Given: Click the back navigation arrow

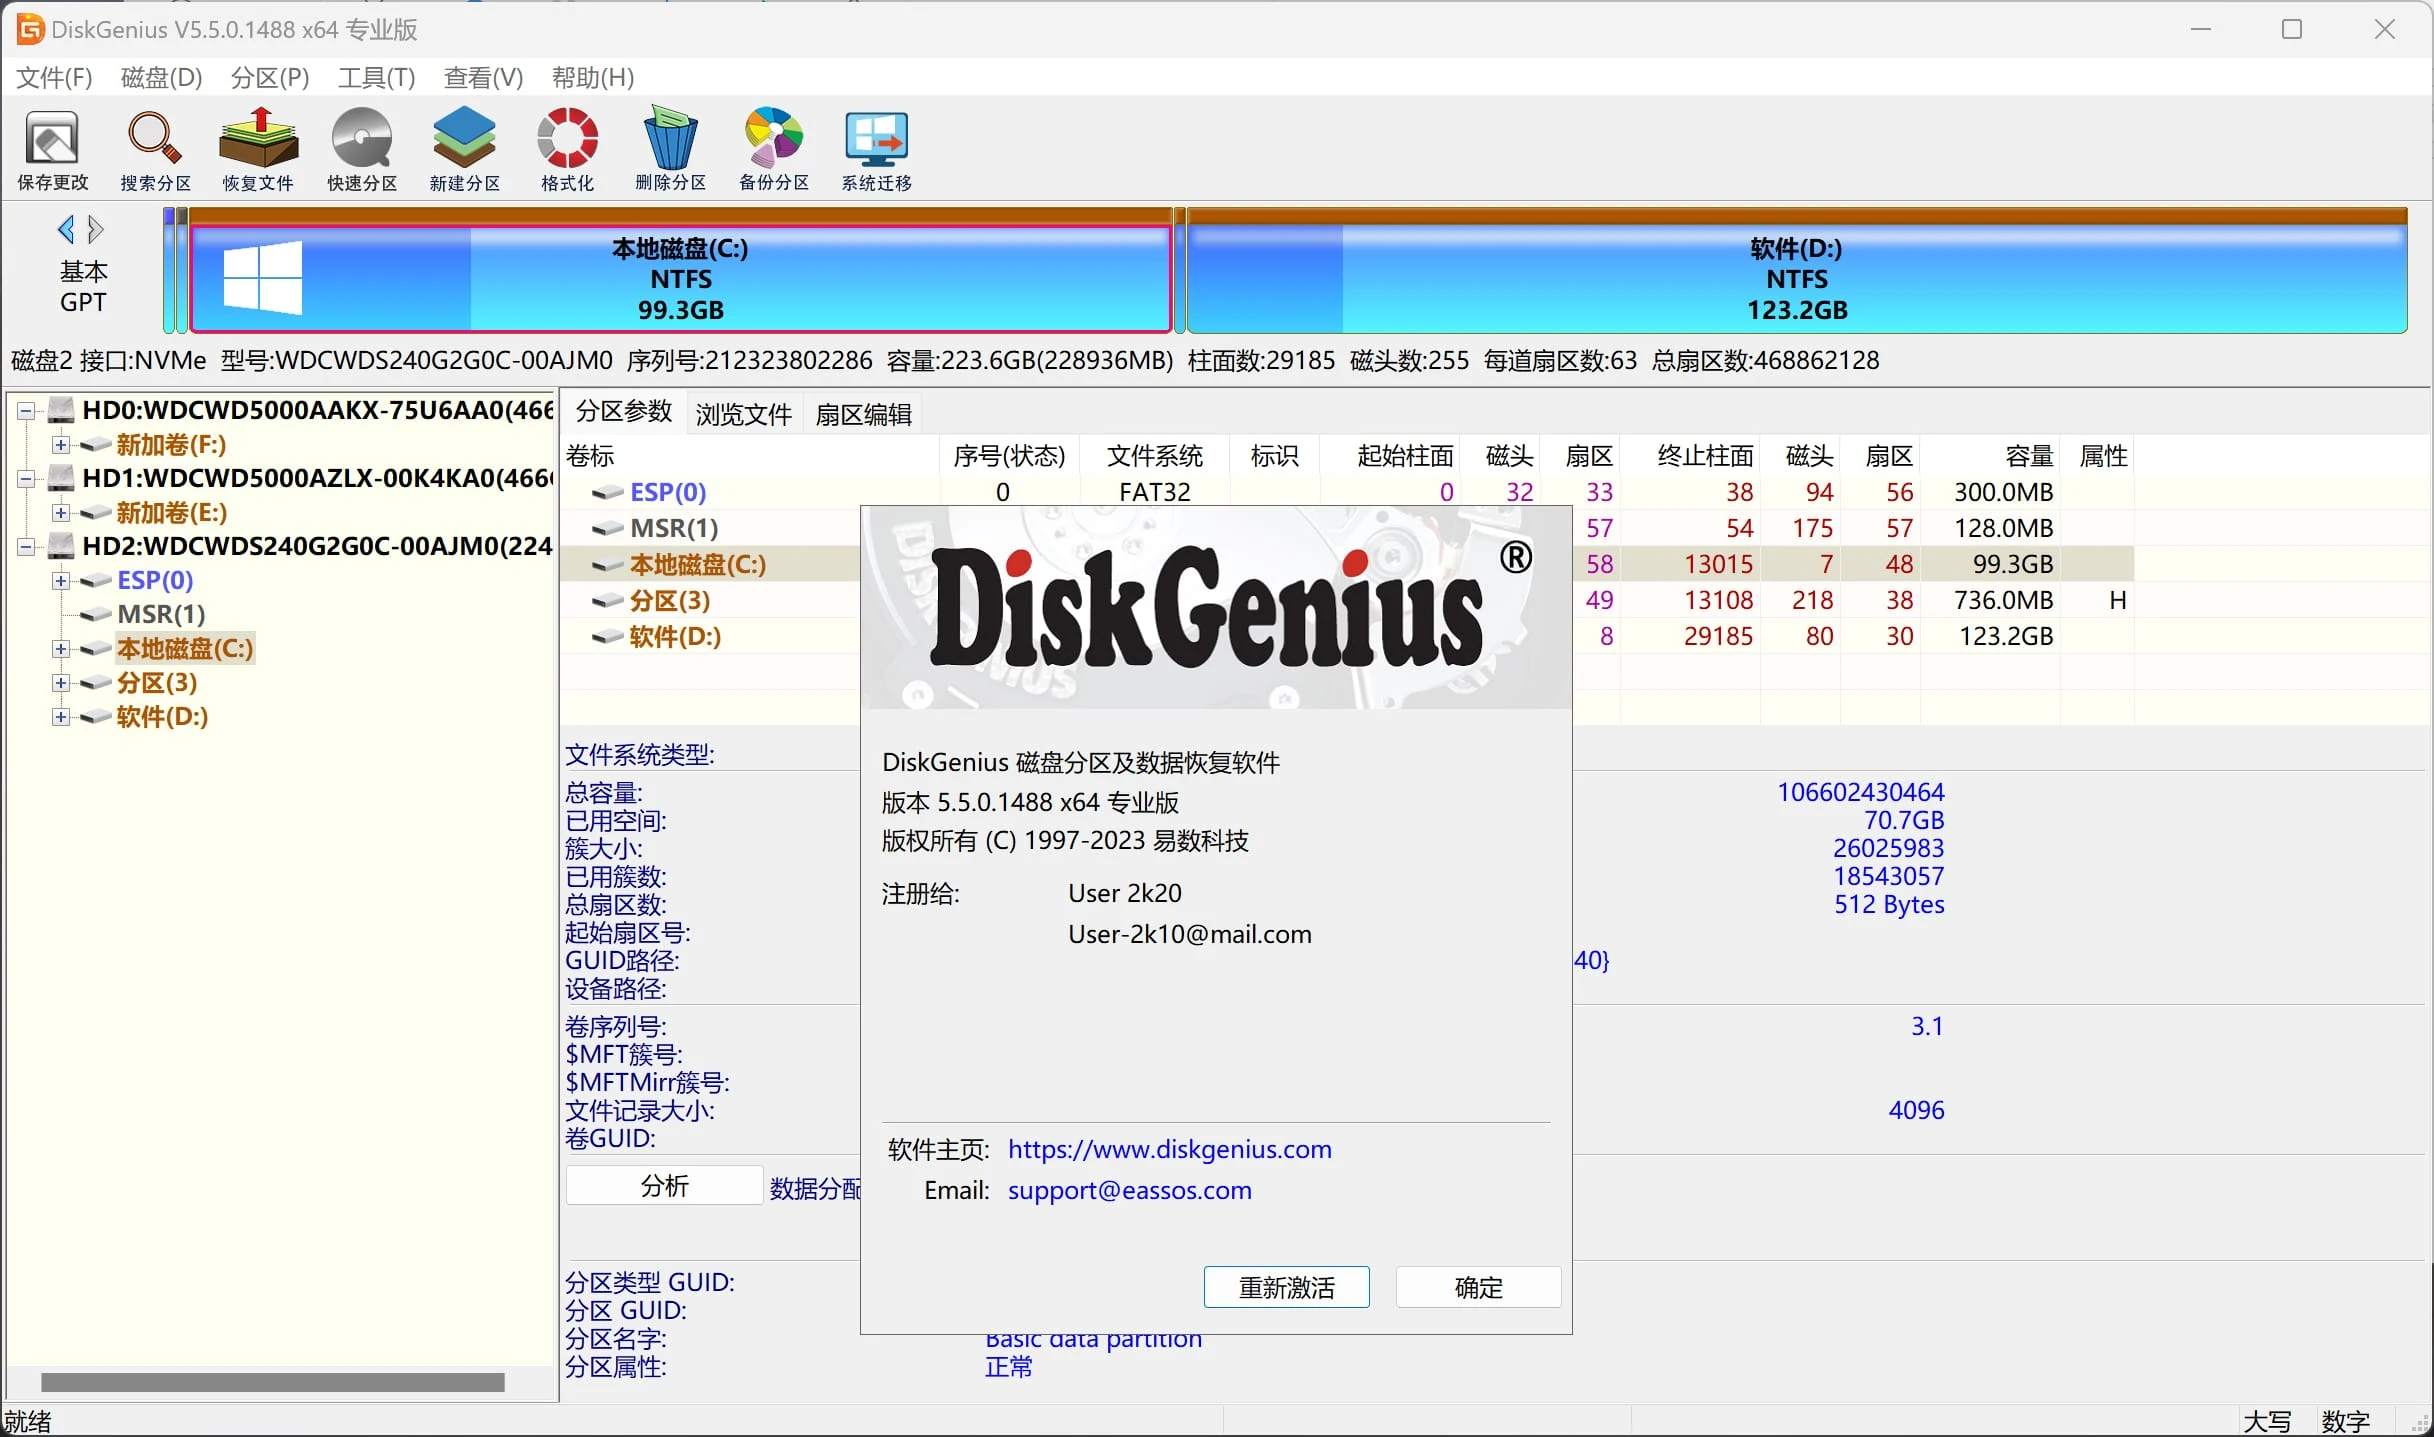Looking at the screenshot, I should pos(67,229).
